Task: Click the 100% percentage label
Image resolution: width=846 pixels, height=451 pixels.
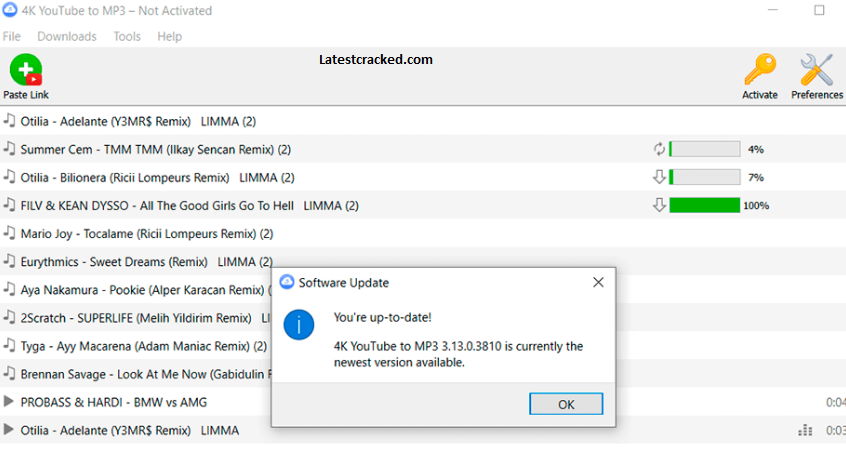Action: coord(756,206)
